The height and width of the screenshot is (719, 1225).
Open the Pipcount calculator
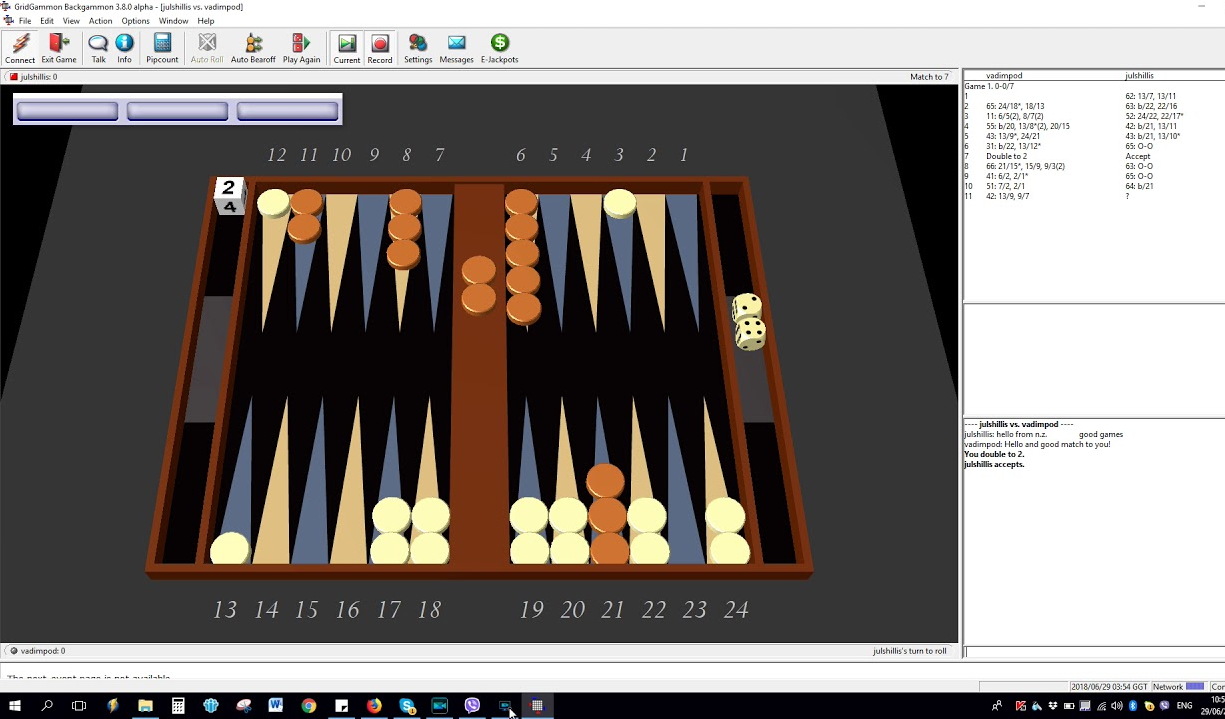(x=161, y=46)
